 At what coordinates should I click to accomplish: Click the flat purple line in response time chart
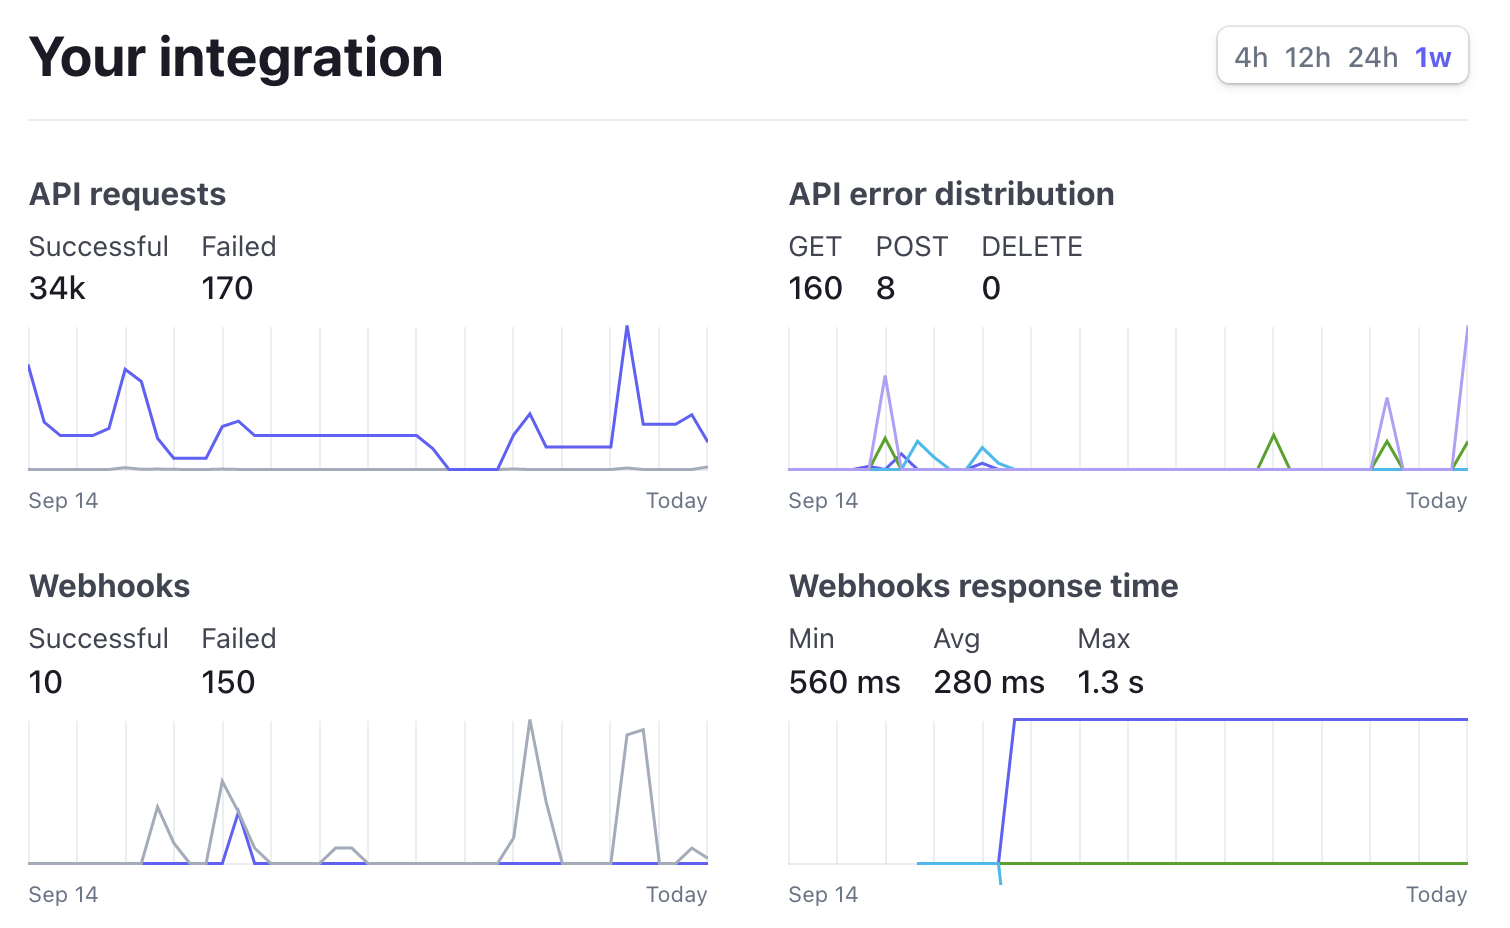pyautogui.click(x=1240, y=719)
